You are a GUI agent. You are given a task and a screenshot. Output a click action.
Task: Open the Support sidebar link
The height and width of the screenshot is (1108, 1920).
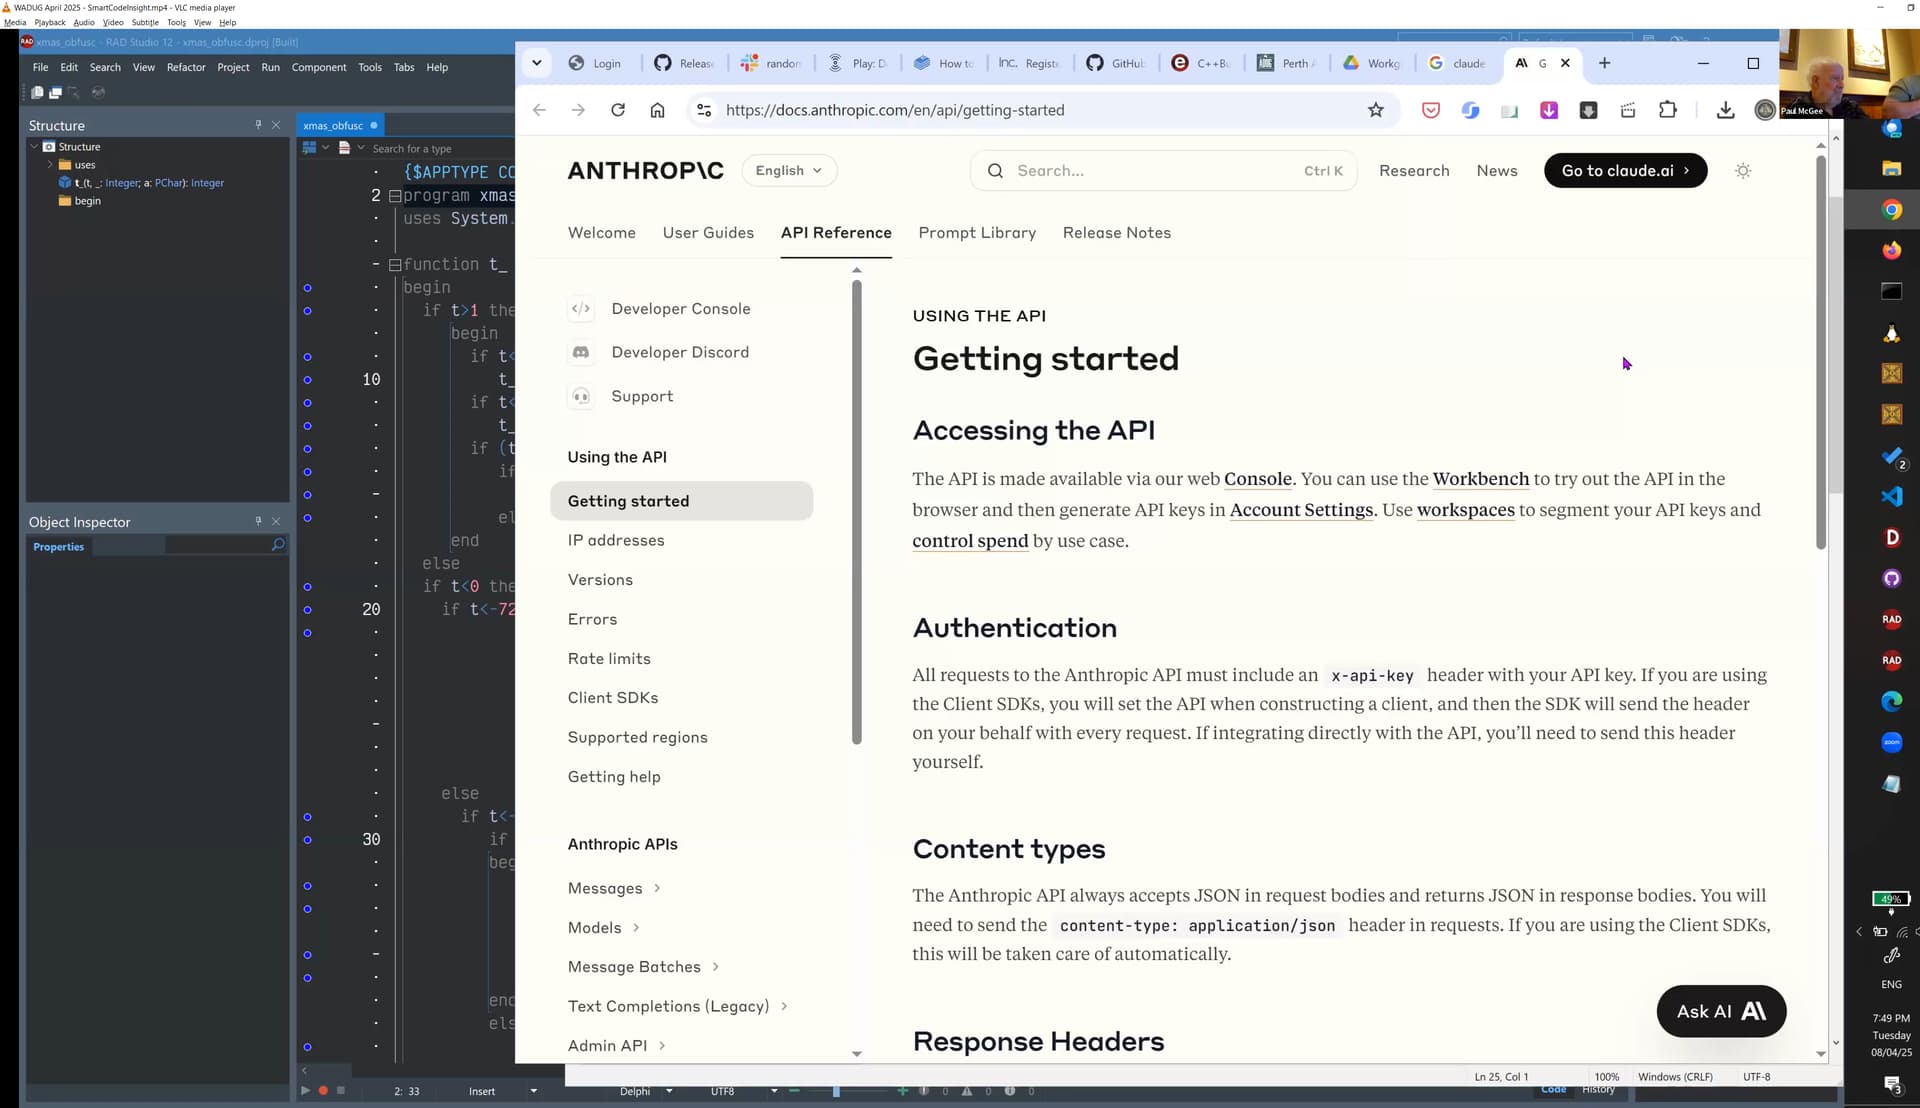(x=642, y=396)
